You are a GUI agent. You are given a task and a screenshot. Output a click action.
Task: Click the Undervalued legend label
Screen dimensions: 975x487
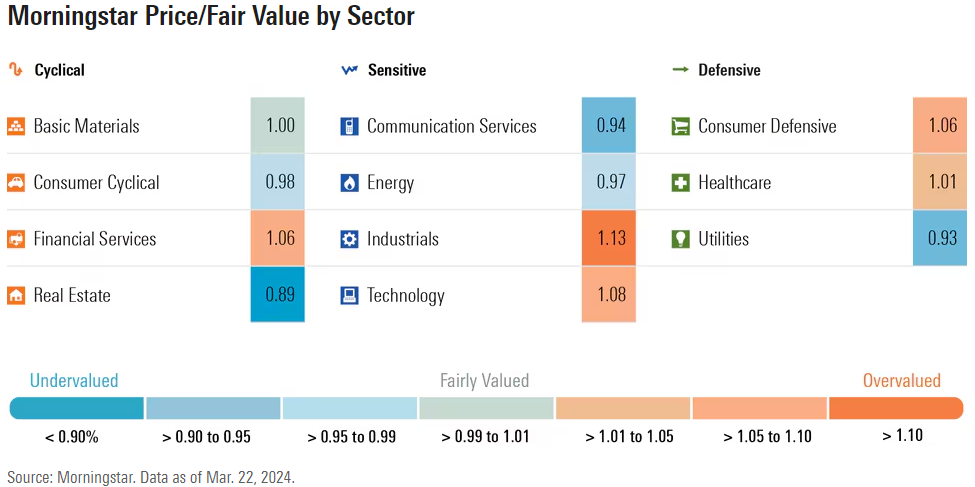74,380
